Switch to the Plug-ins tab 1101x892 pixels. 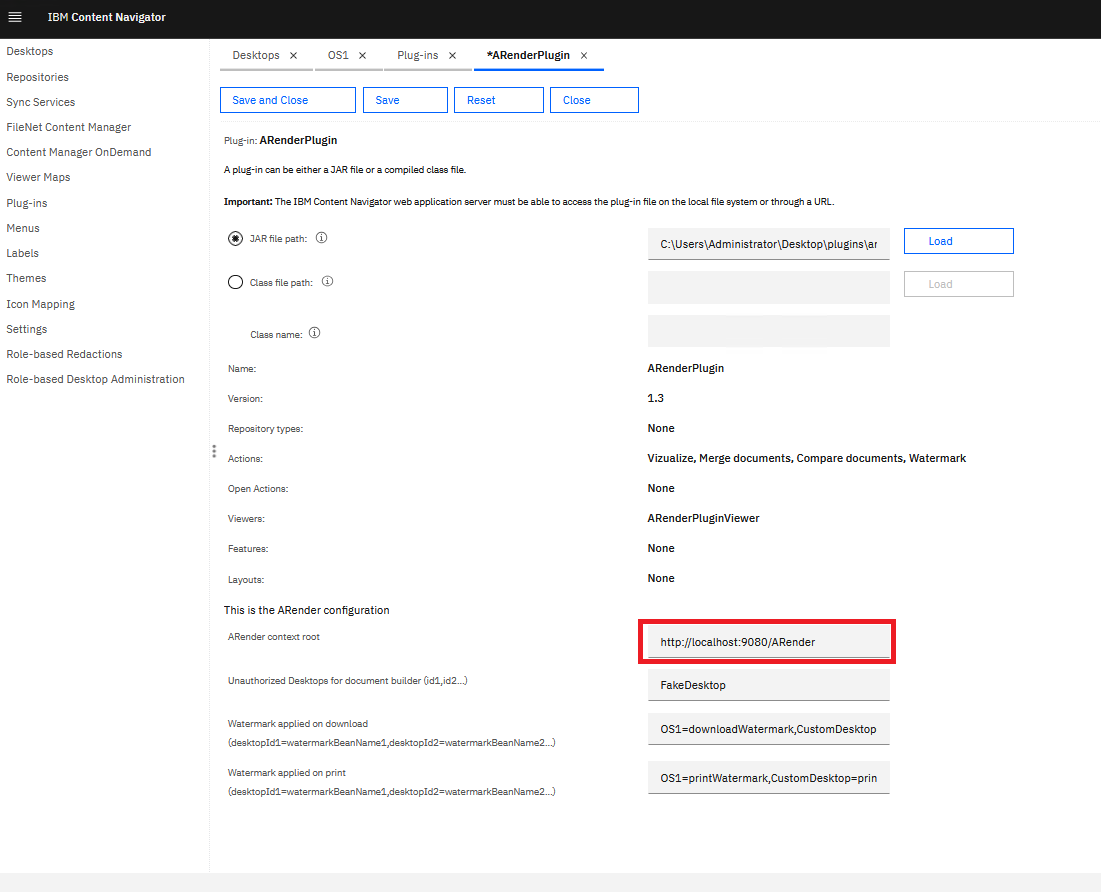tap(417, 56)
